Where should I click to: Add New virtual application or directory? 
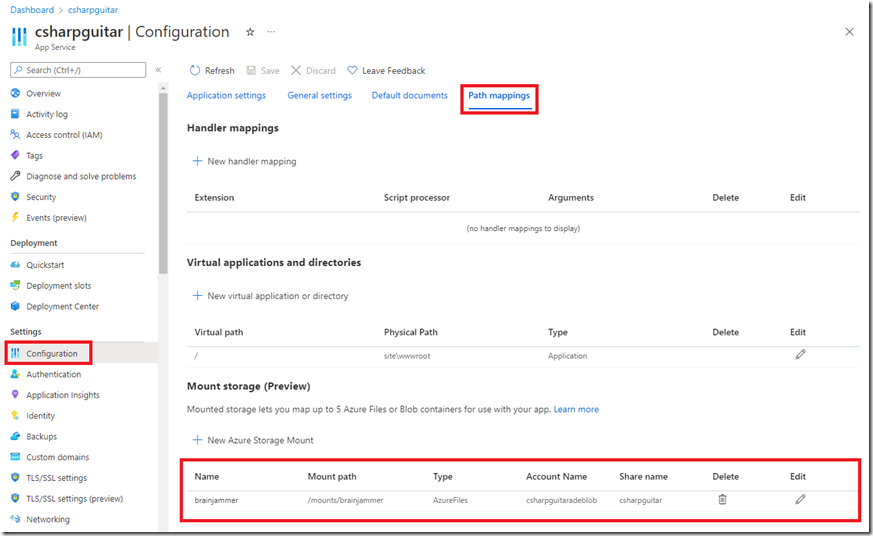point(270,296)
